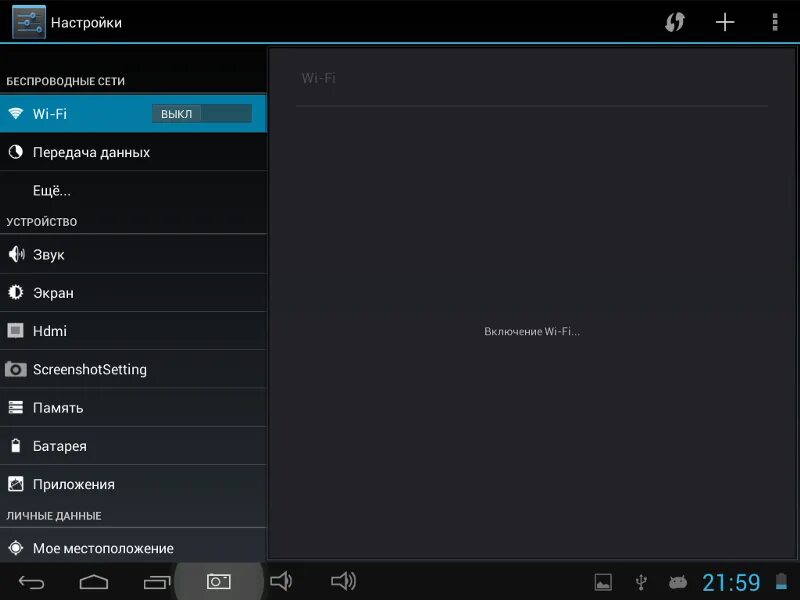Tap the USB connection status icon
This screenshot has width=800, height=600.
(x=641, y=582)
